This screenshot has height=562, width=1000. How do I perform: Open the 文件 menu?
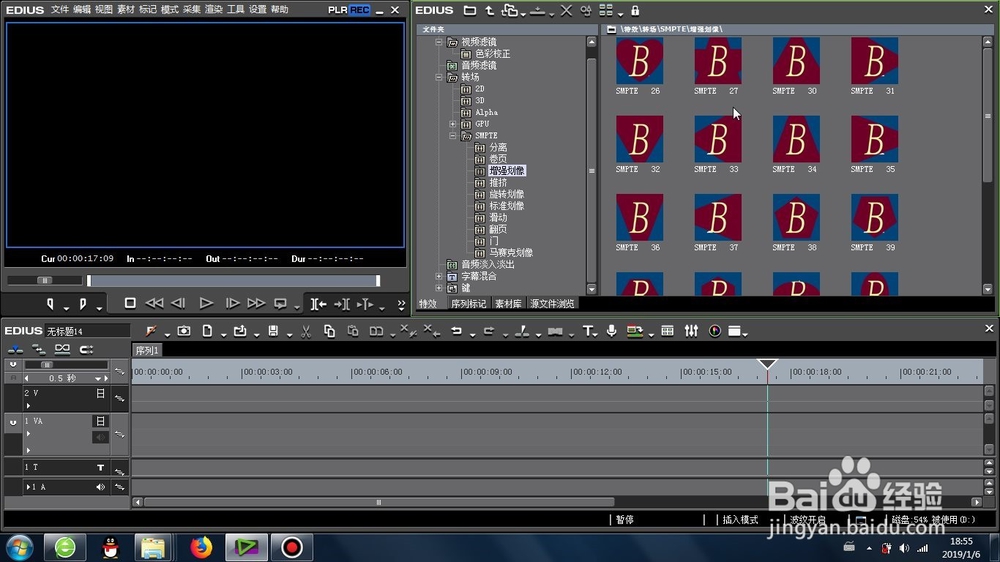click(x=59, y=10)
